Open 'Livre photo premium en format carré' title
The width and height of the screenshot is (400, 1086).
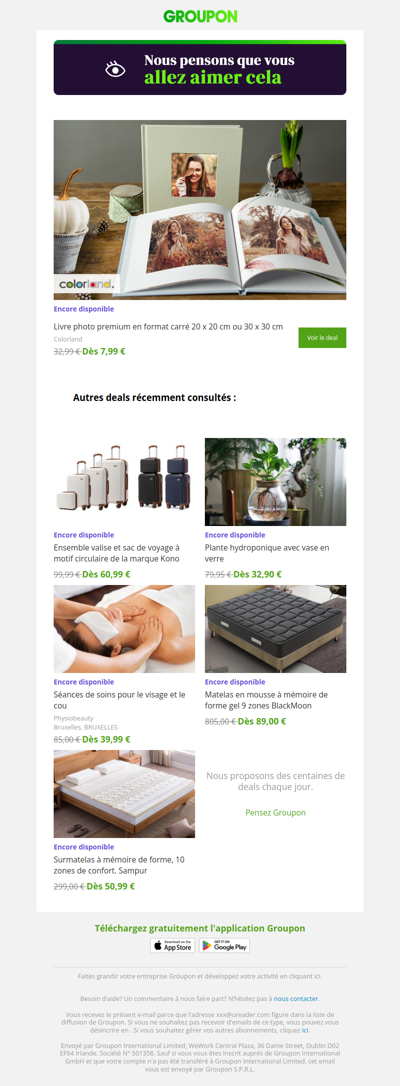click(168, 326)
